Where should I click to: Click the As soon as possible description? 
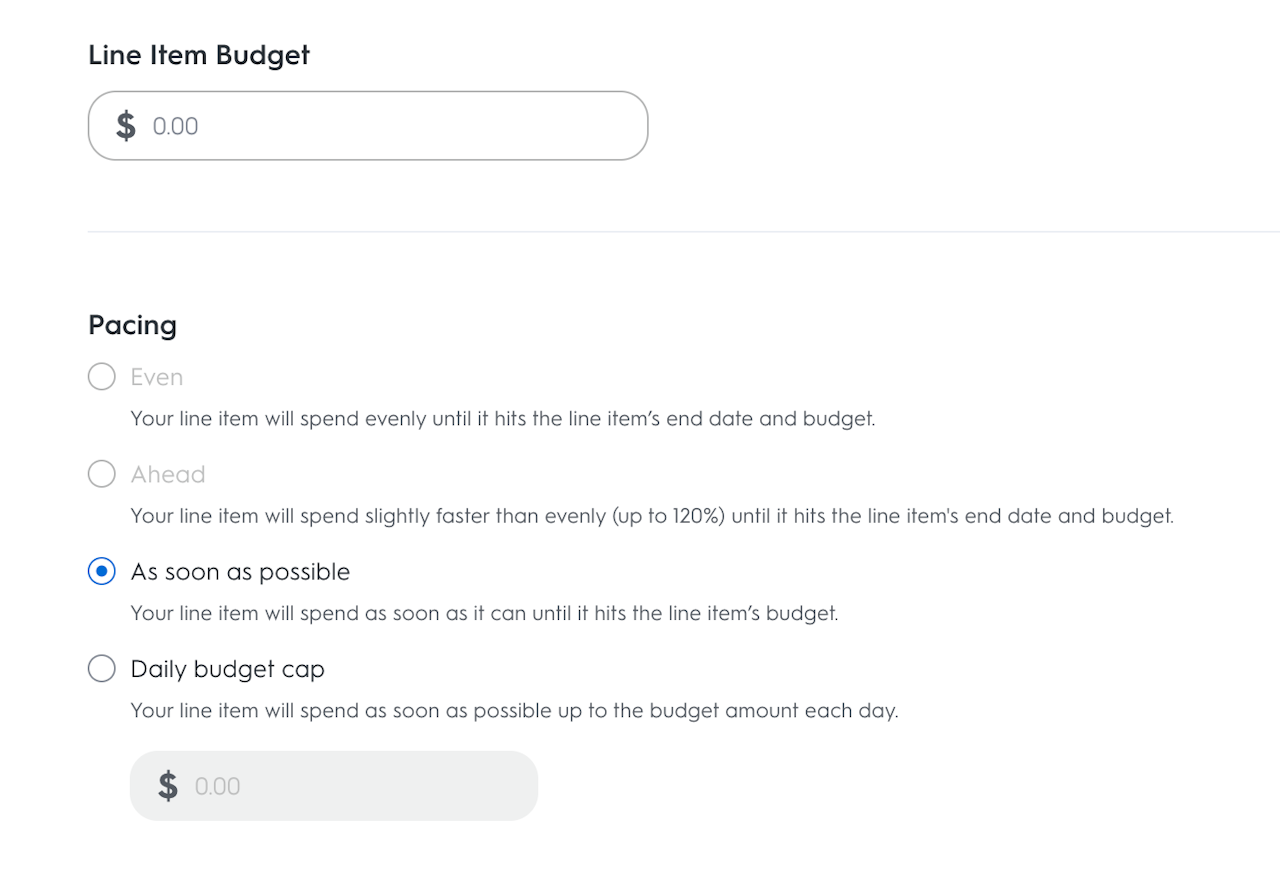coord(484,613)
